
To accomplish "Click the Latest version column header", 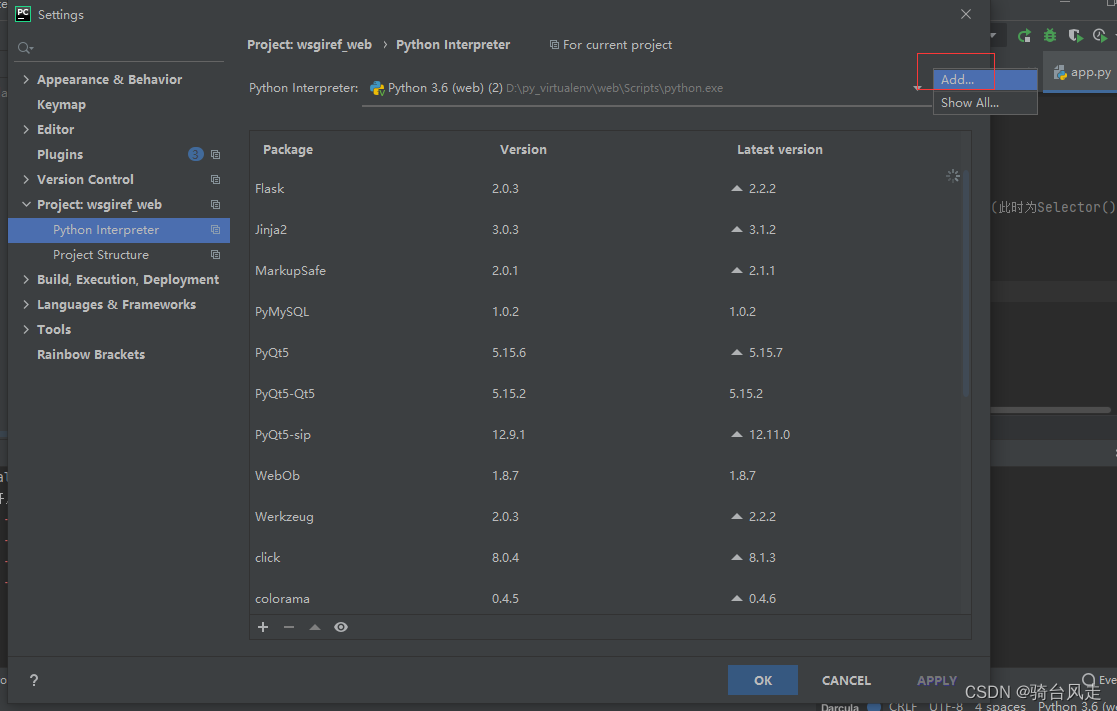I will pos(779,150).
